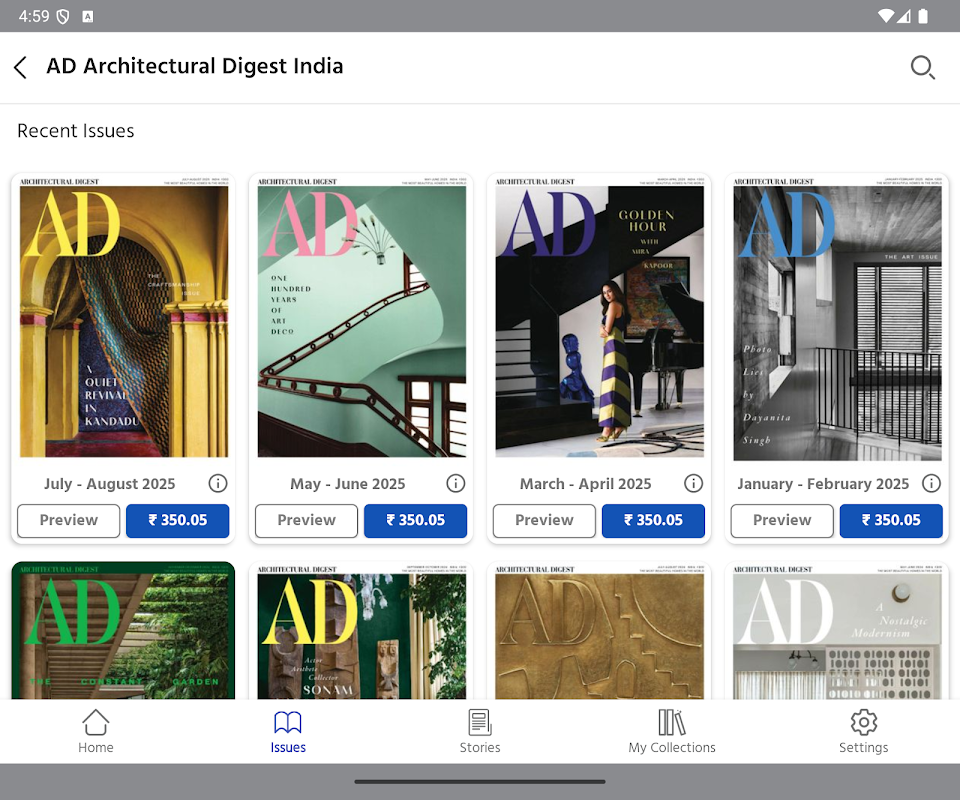Buy March - April 2025 for ₹350.05
The height and width of the screenshot is (800, 960).
pos(653,520)
